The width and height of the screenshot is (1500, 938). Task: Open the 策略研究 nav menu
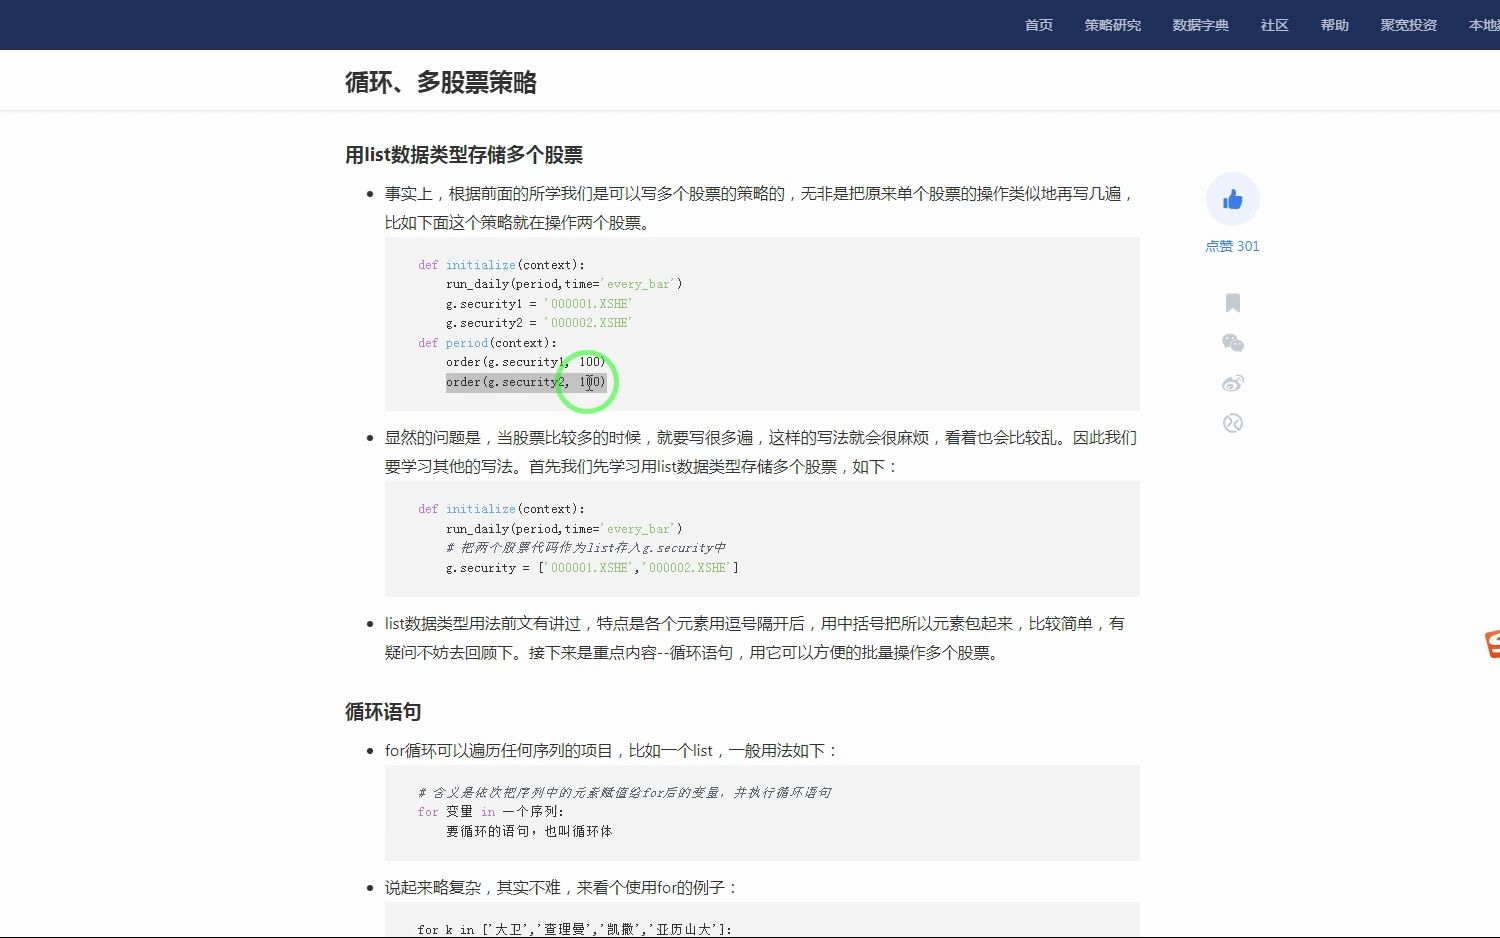pyautogui.click(x=1113, y=25)
